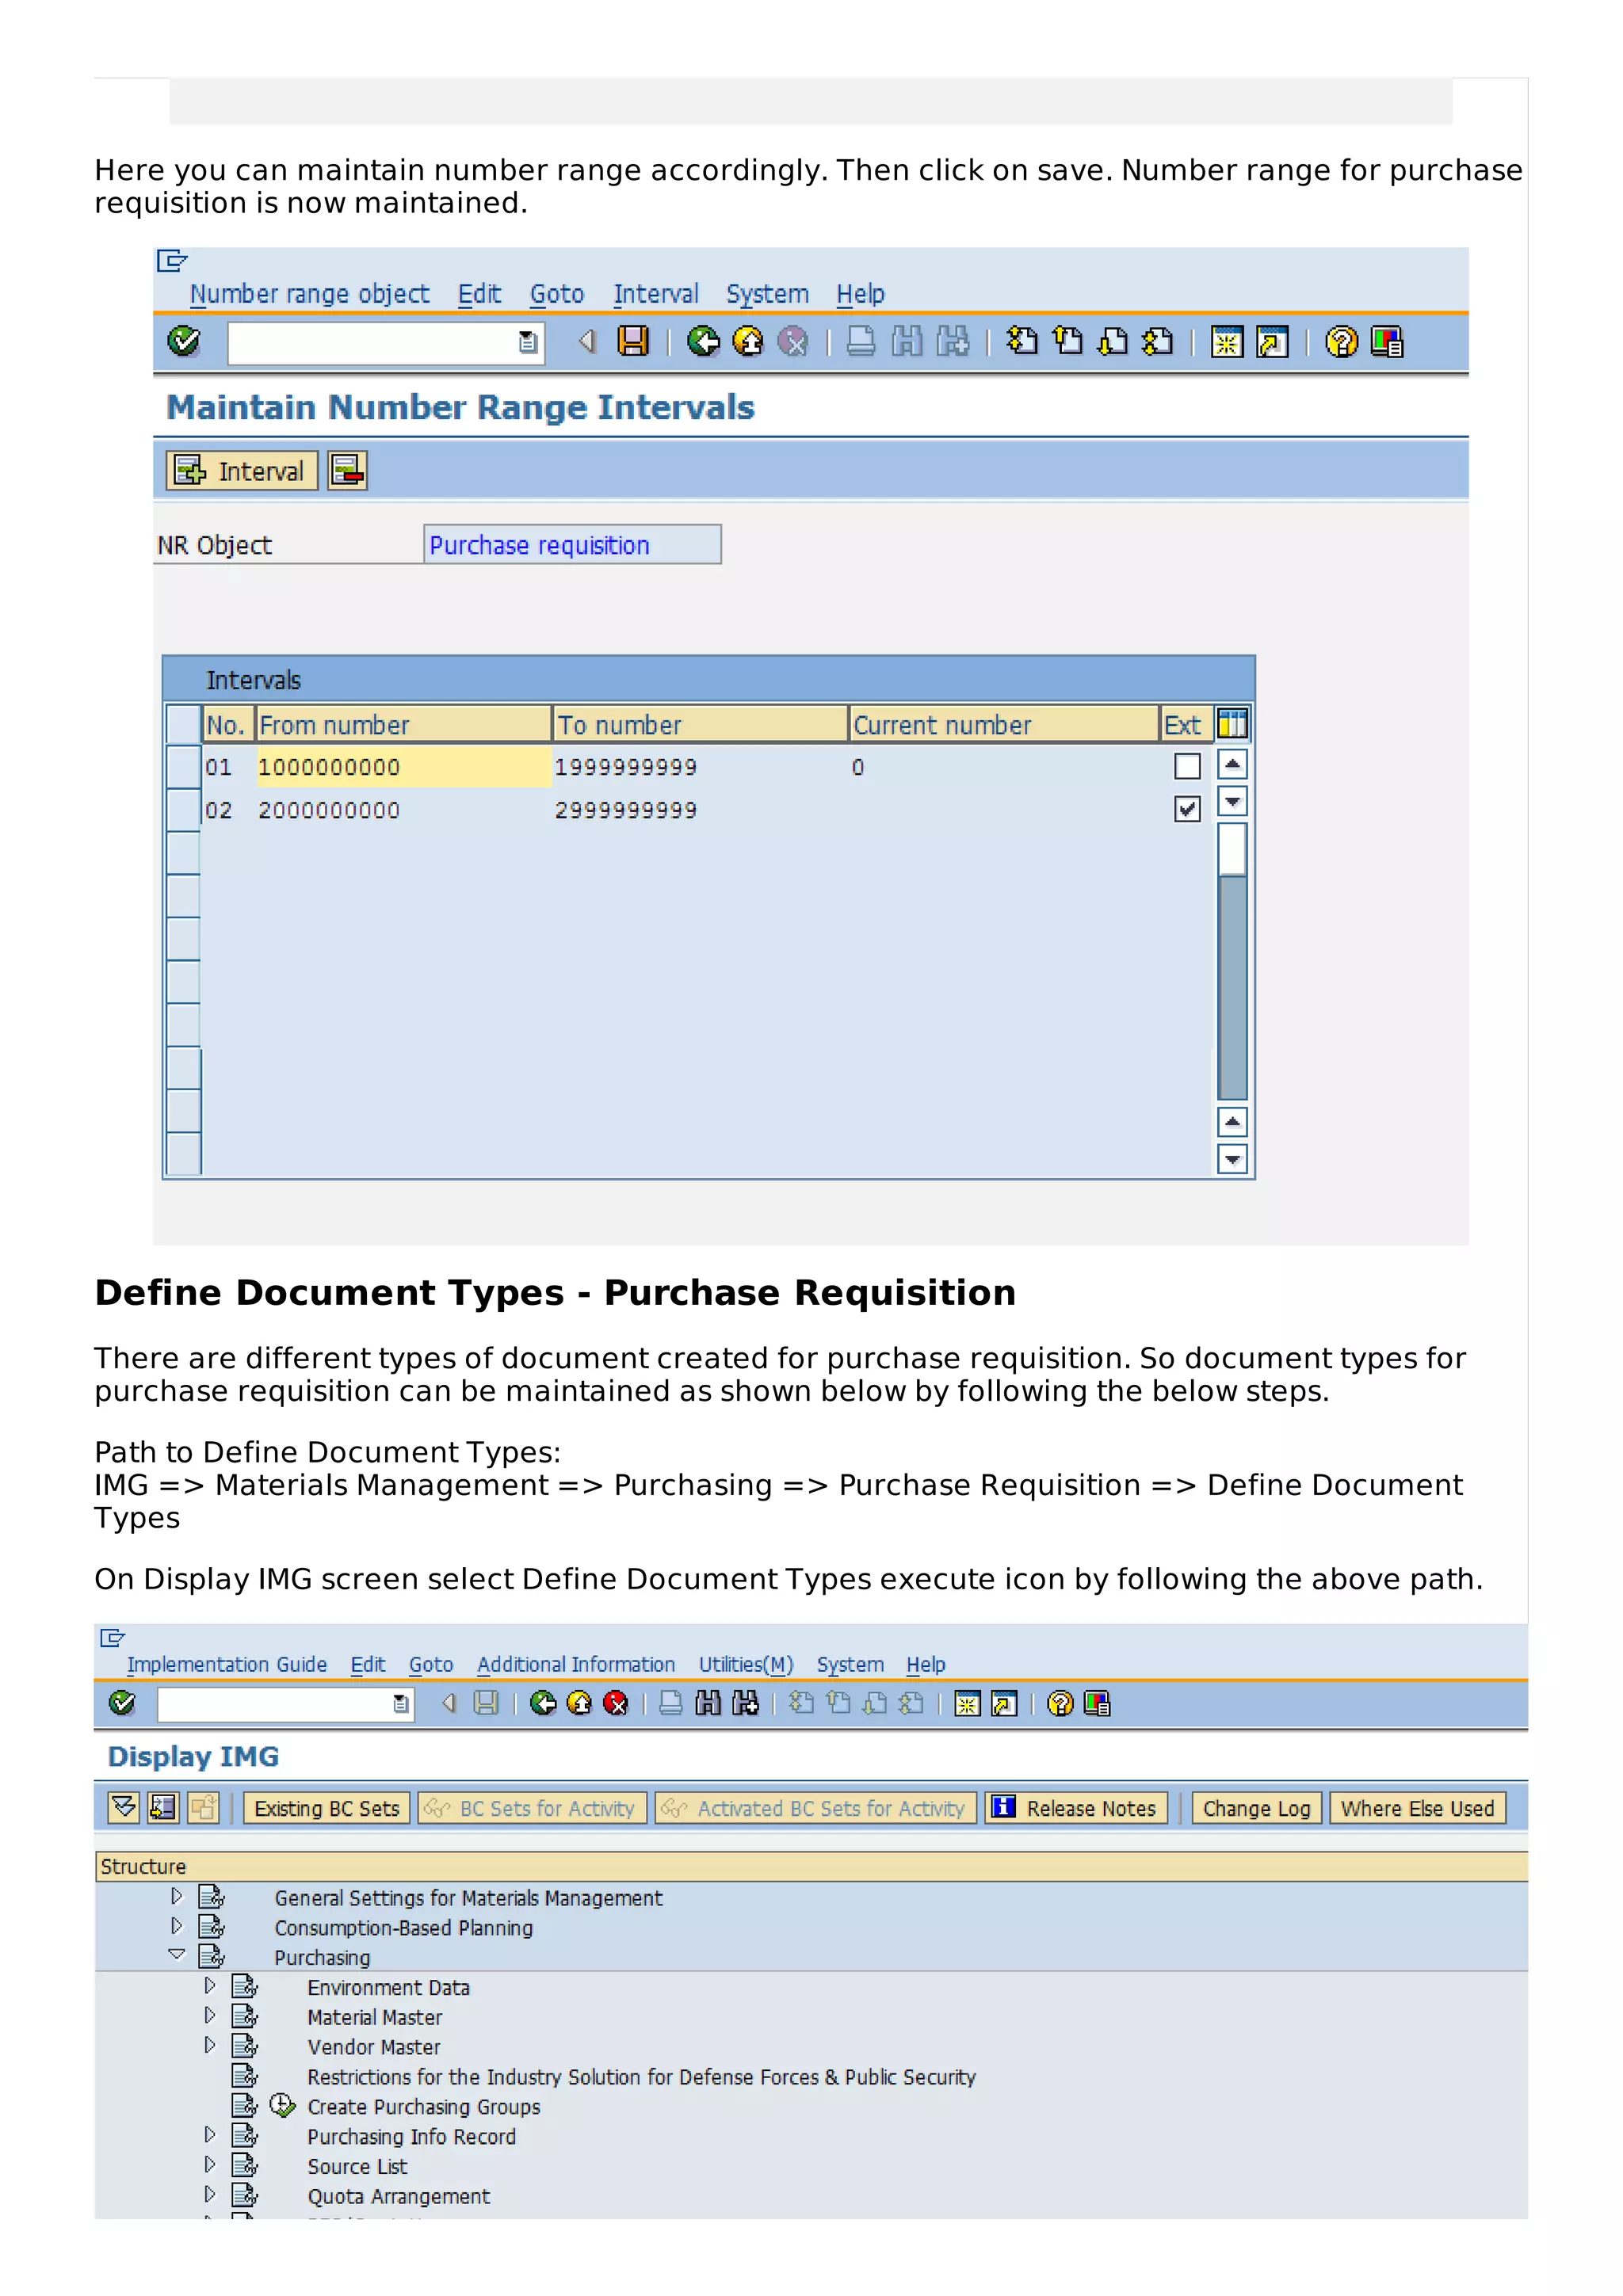Click the Release Notes button
The width and height of the screenshot is (1623, 2296).
click(x=1076, y=1808)
